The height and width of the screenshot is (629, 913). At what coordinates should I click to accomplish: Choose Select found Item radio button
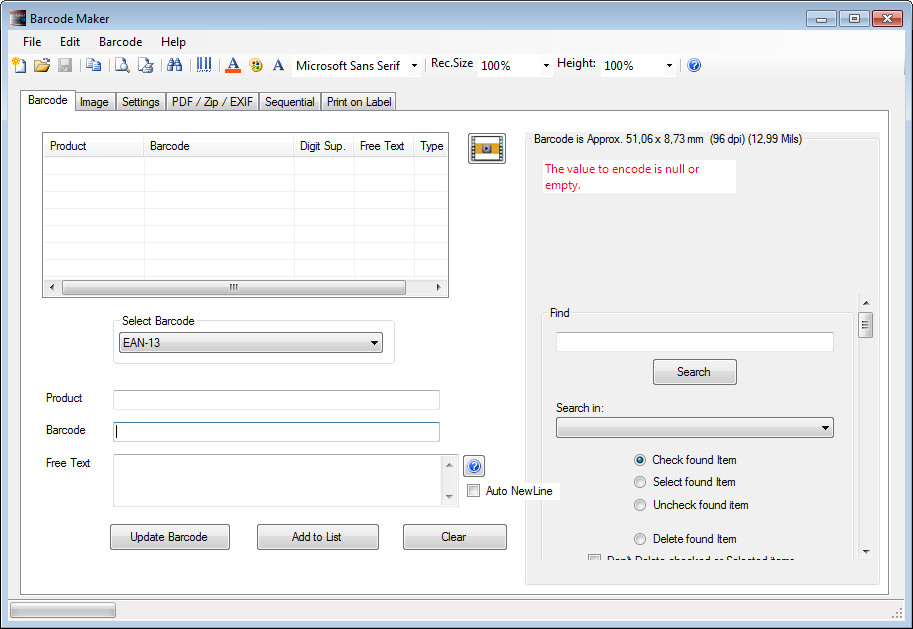click(640, 482)
